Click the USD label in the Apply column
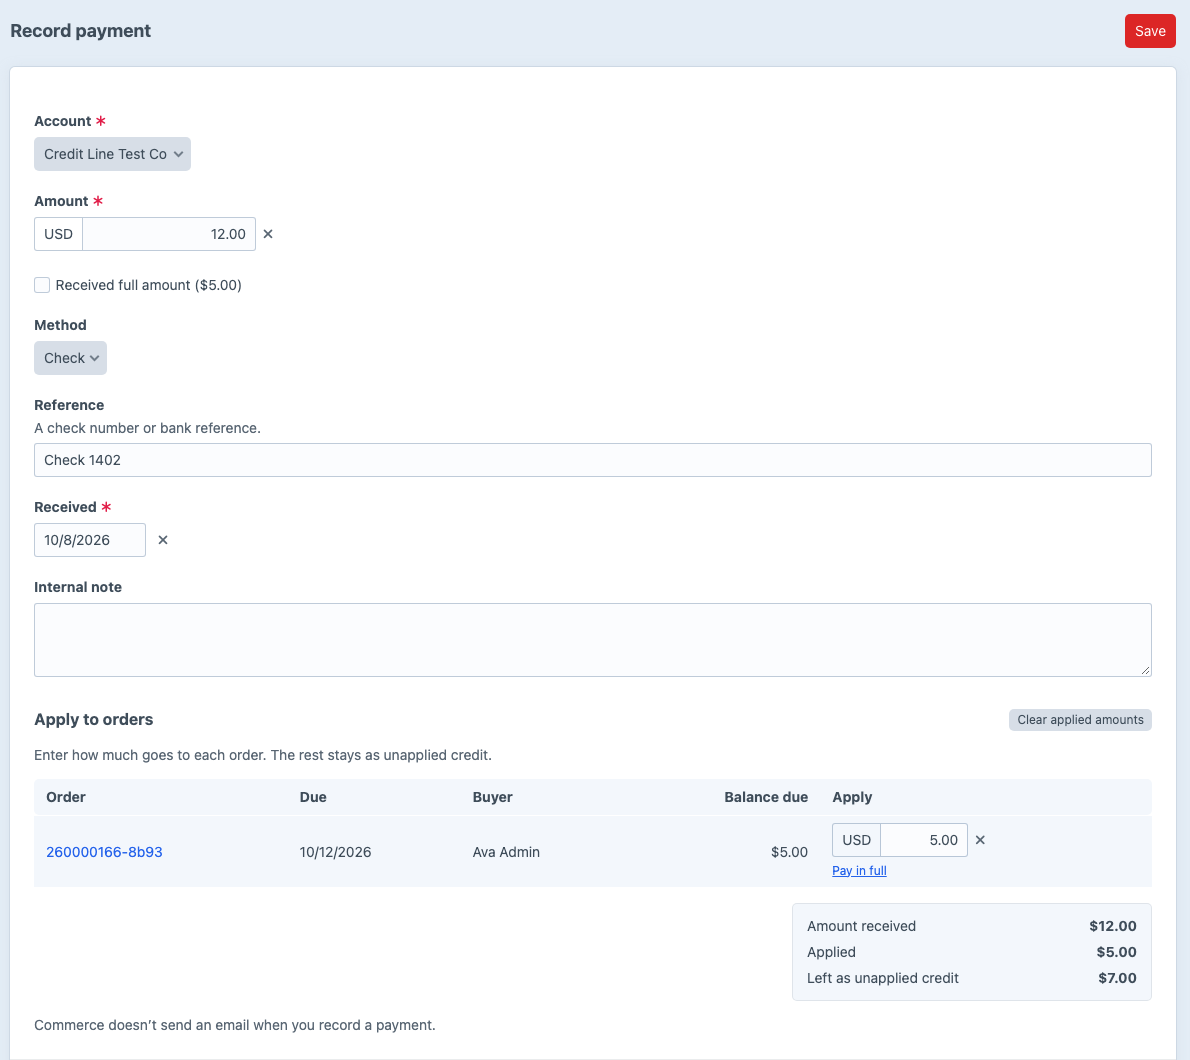This screenshot has height=1060, width=1190. (856, 840)
